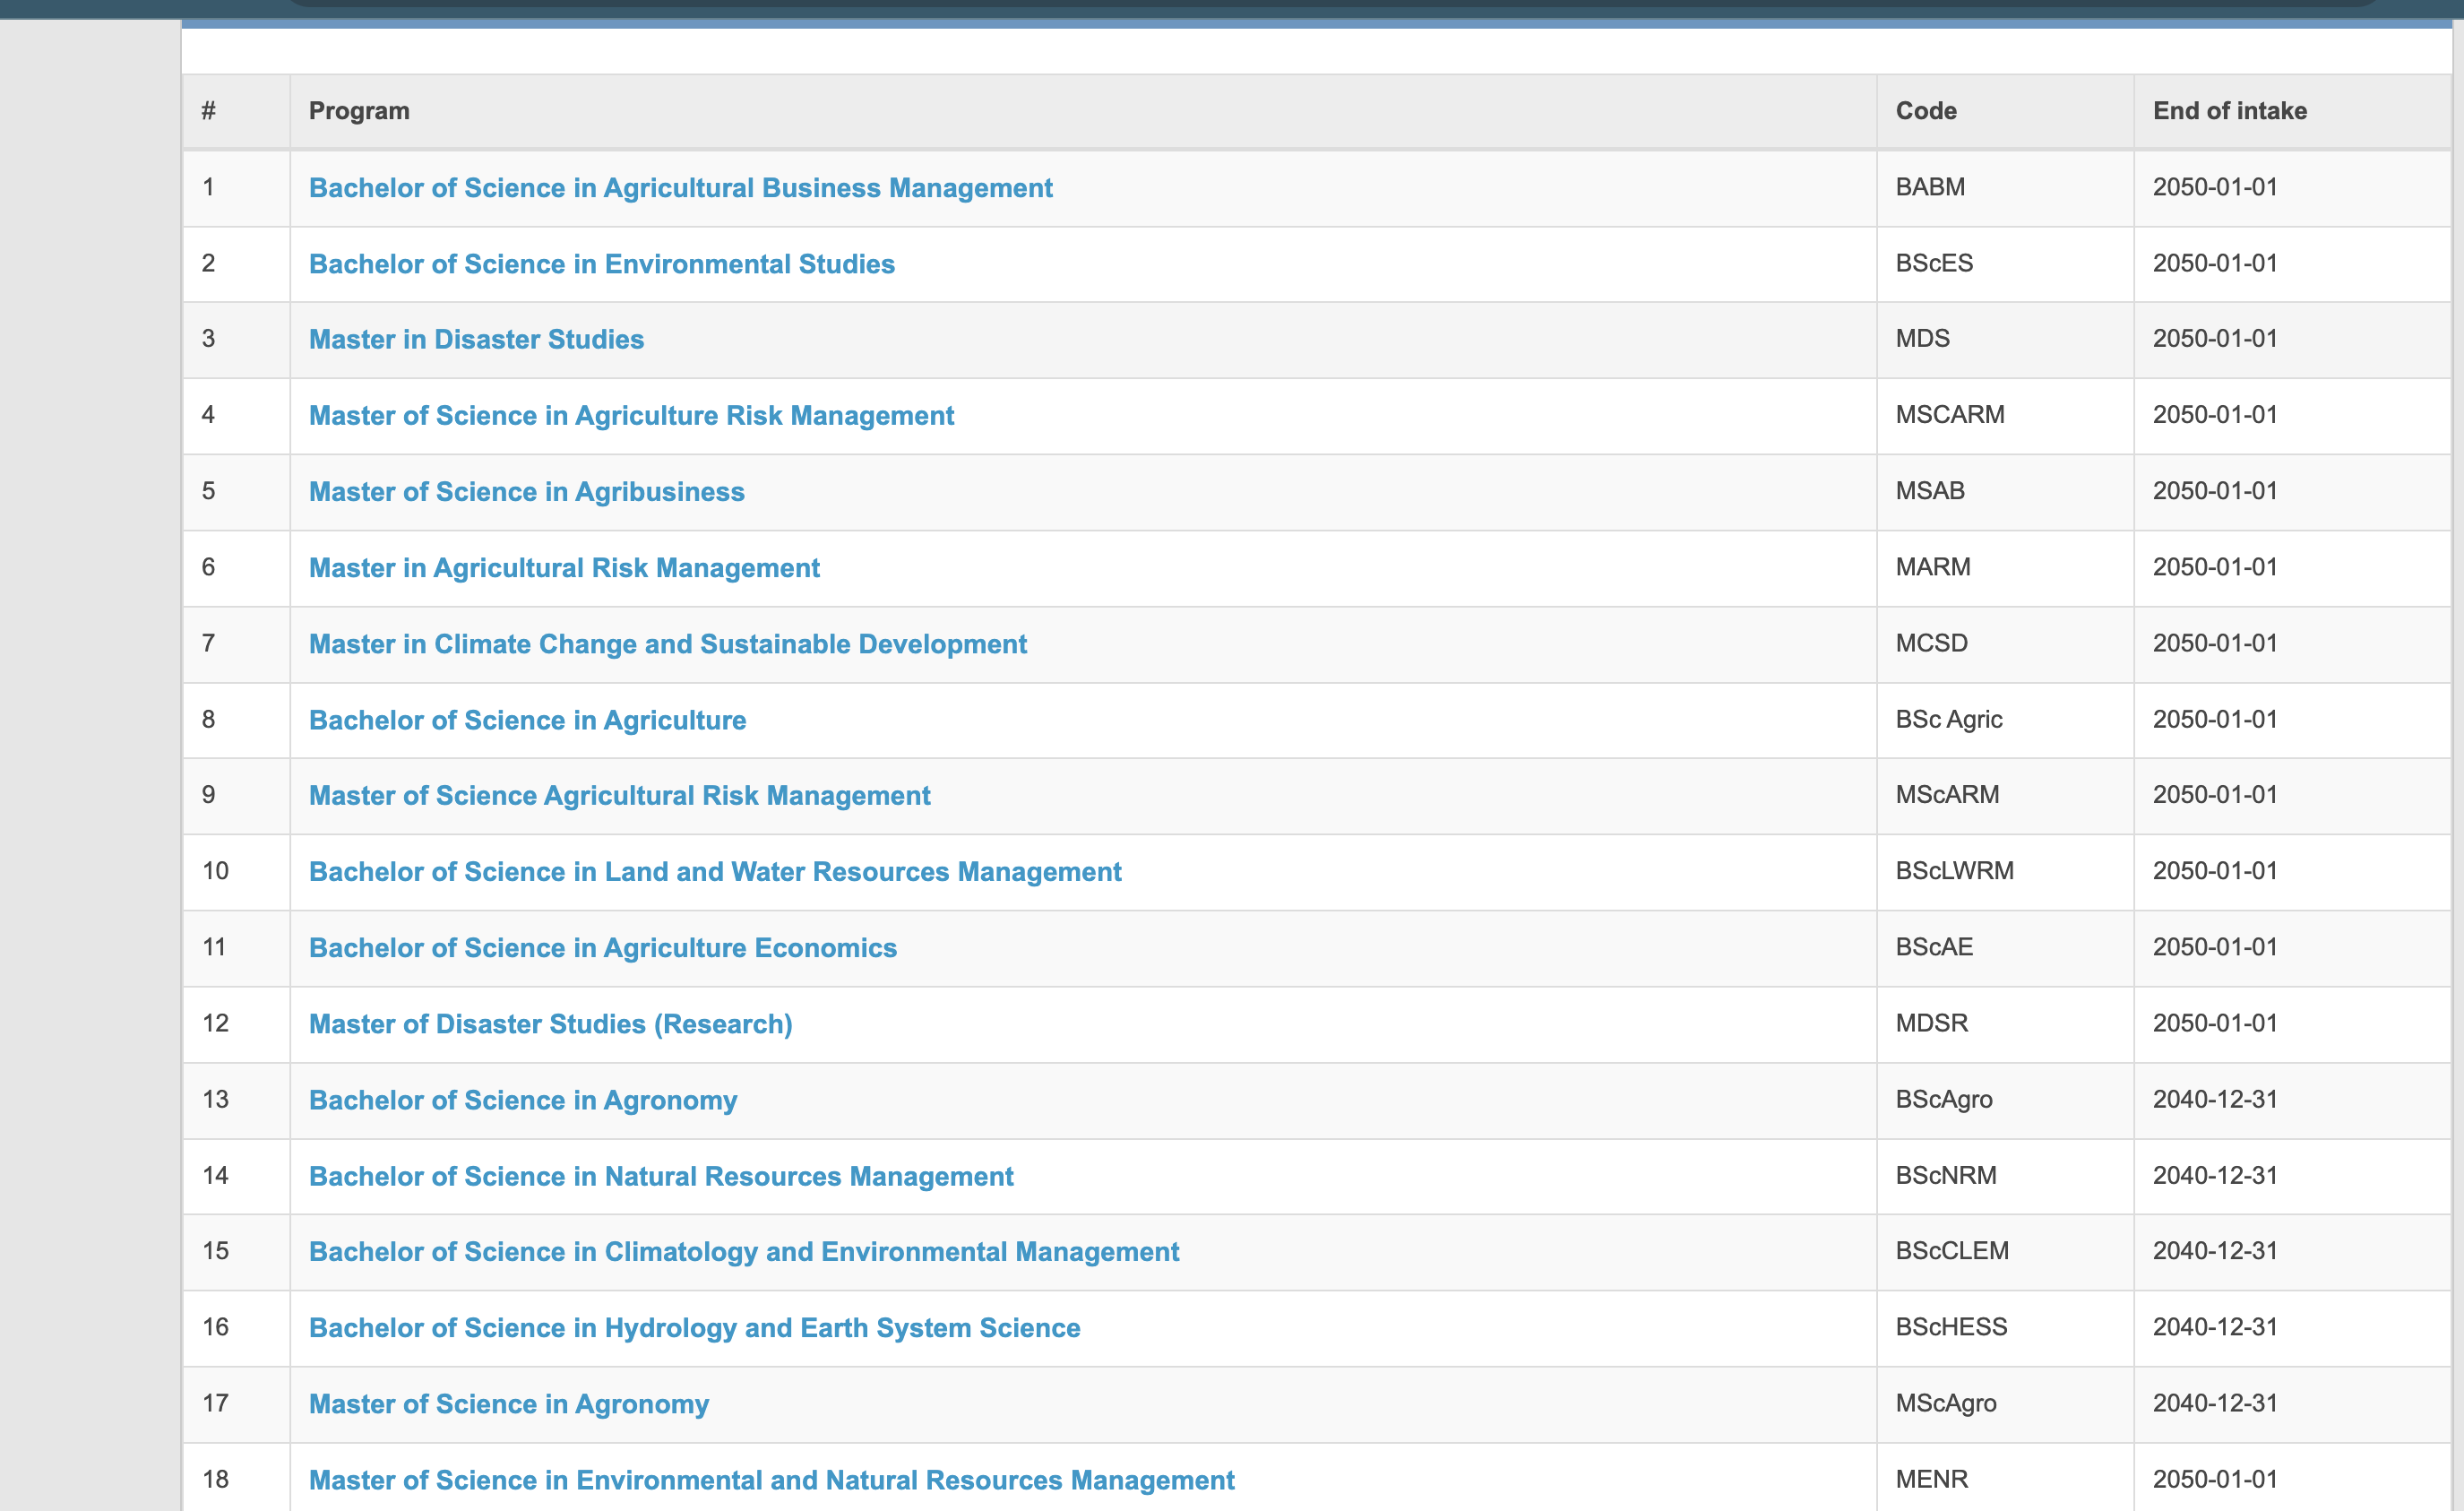Open Master in Environmental and Natural Resources Management
Screen dimensions: 2464x1511
[x=771, y=1480]
